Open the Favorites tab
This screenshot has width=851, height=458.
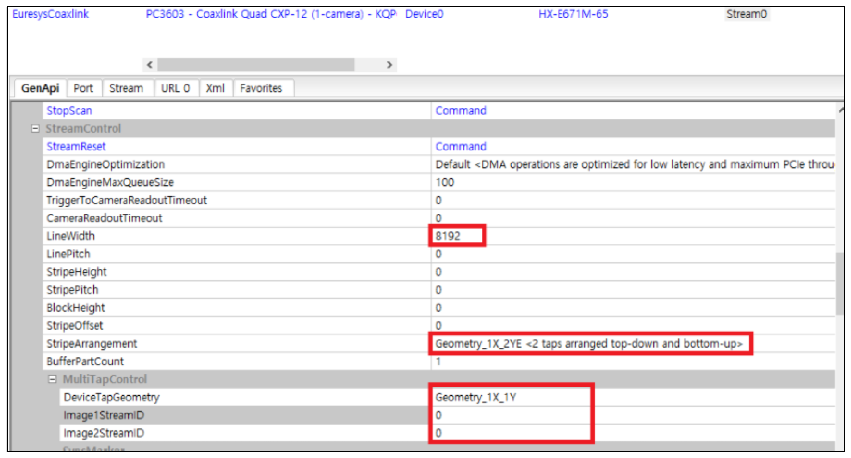point(261,88)
